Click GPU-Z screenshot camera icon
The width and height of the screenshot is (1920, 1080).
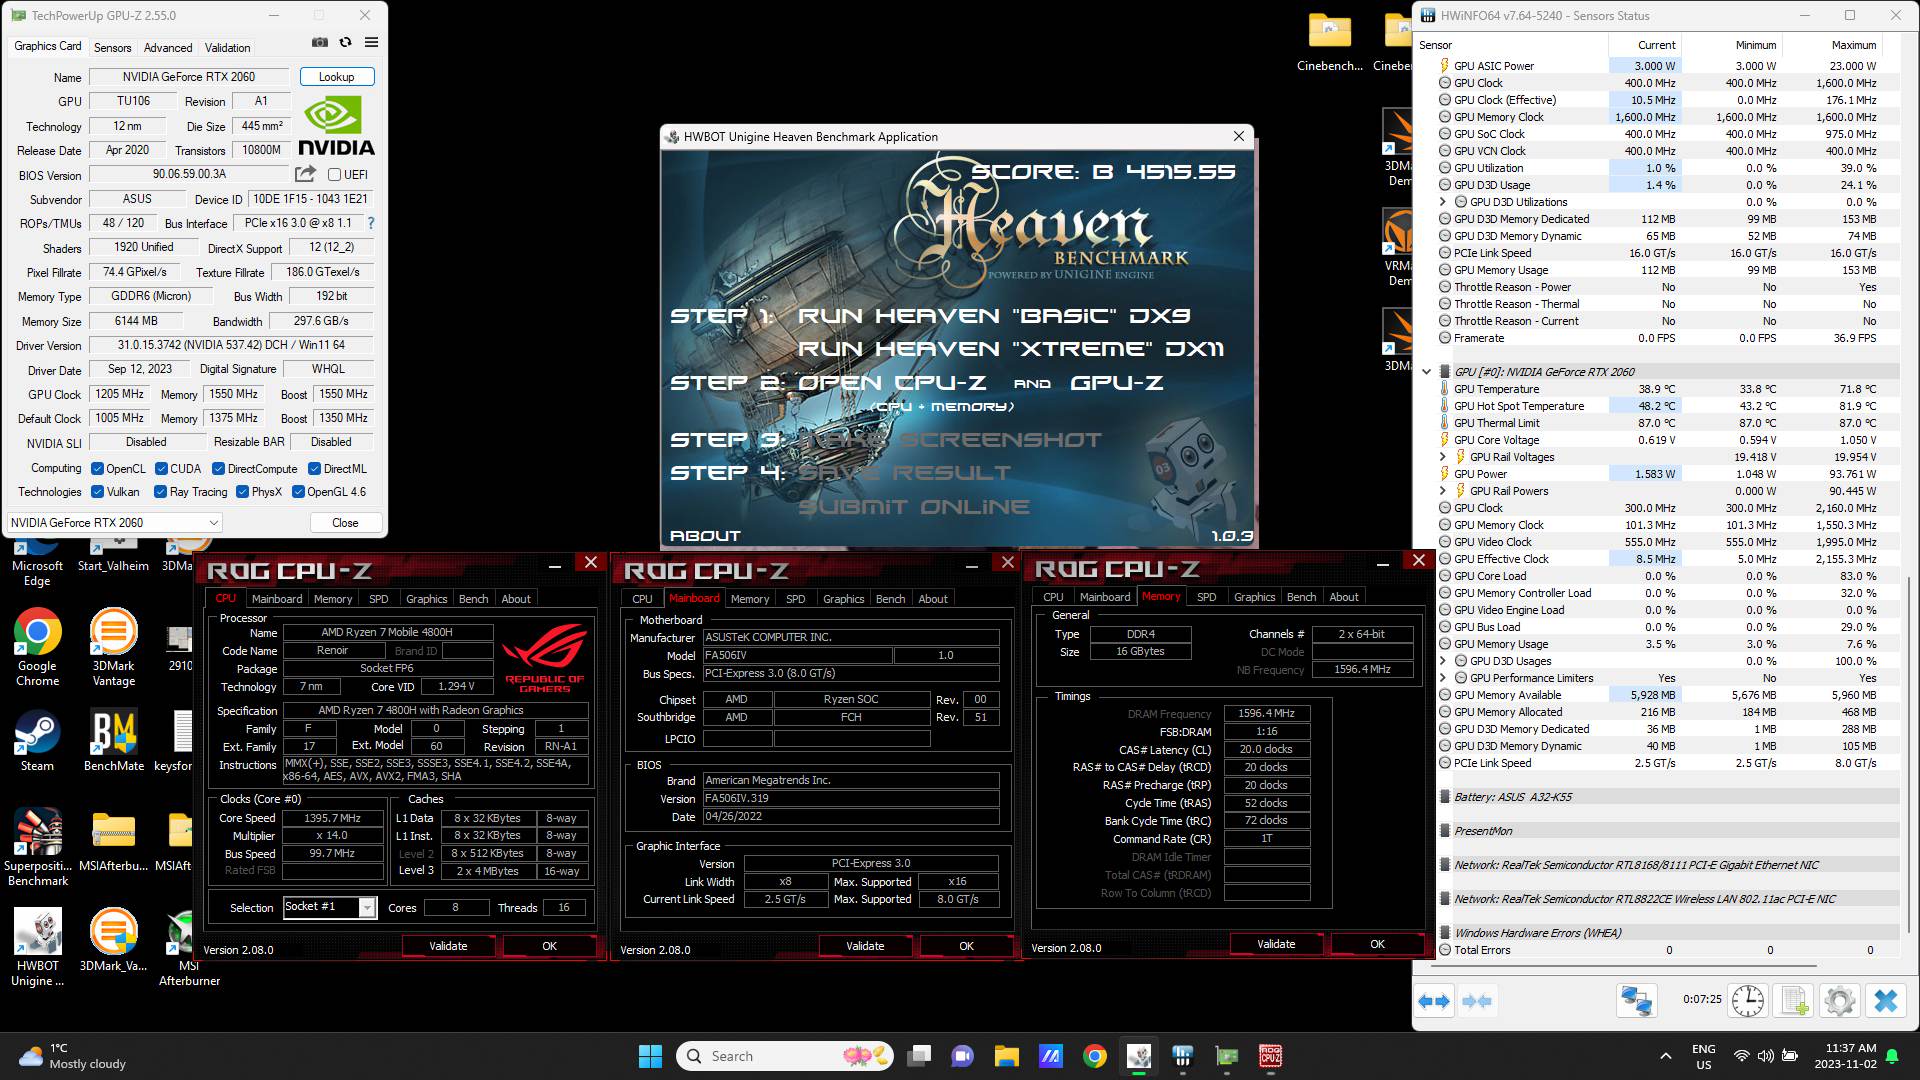320,43
